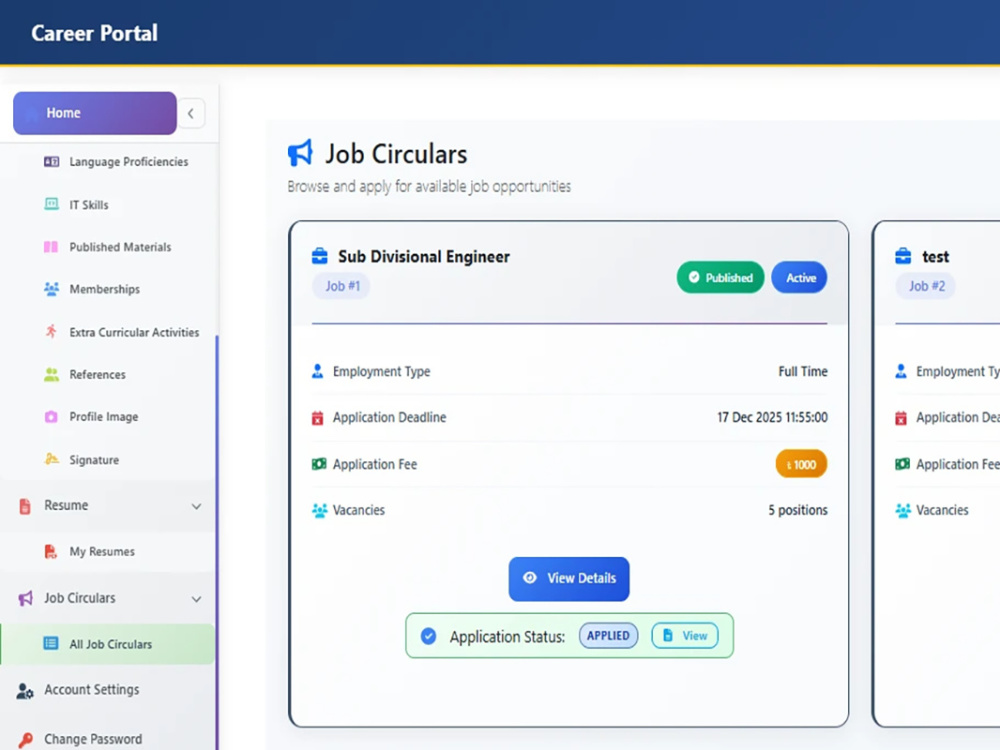This screenshot has height=750, width=1000.
Task: Click the All Job Circulars list icon
Action: tap(51, 643)
